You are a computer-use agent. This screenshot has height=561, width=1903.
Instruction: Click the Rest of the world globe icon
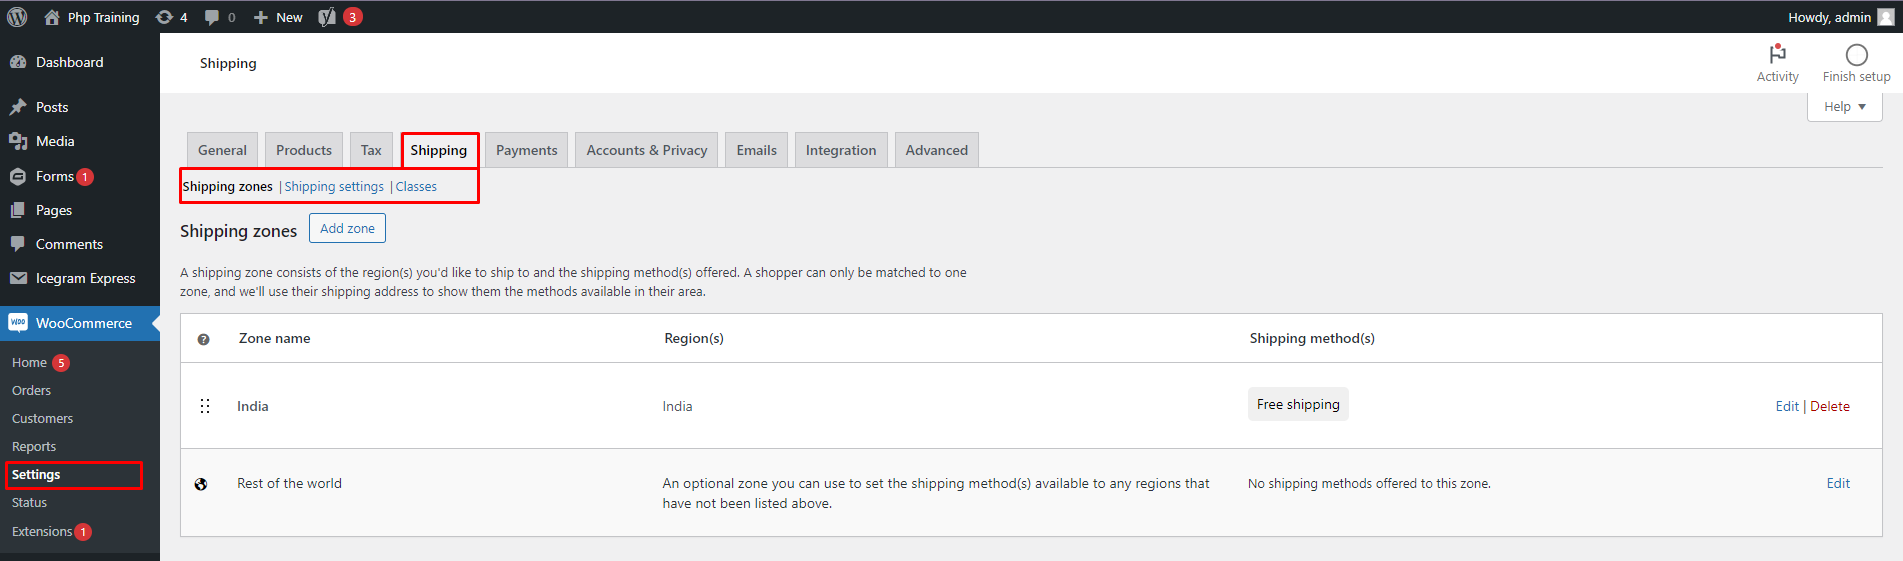[x=201, y=484]
